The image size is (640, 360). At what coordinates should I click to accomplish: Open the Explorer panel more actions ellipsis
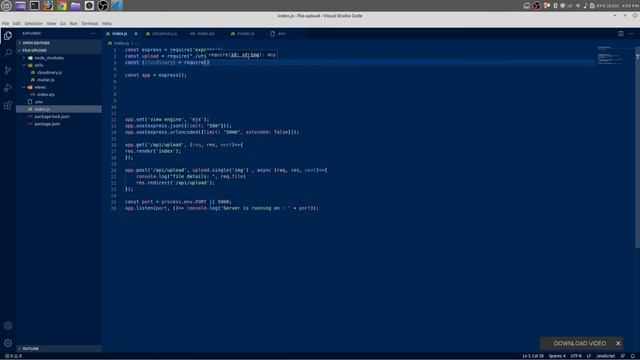[x=93, y=33]
